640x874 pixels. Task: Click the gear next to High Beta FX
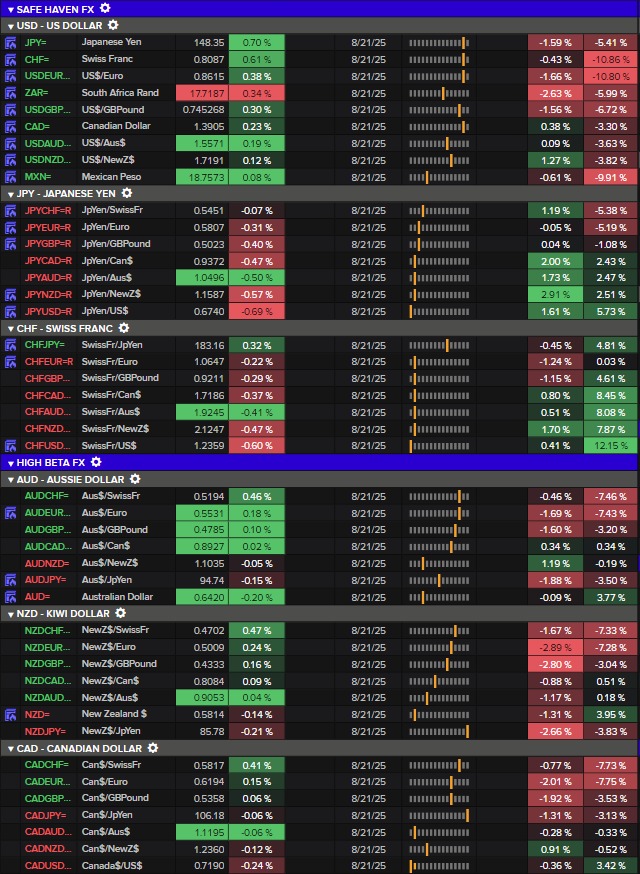(96, 462)
